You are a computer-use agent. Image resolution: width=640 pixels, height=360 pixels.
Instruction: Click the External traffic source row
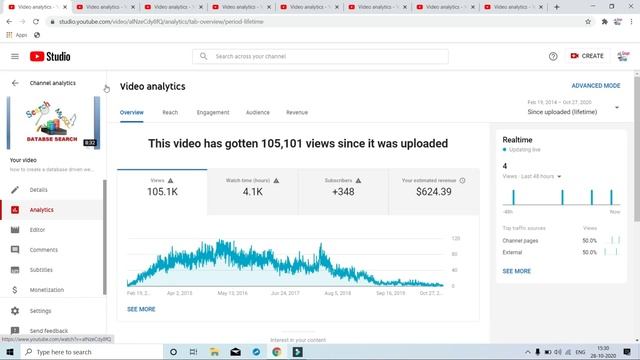[x=561, y=252]
